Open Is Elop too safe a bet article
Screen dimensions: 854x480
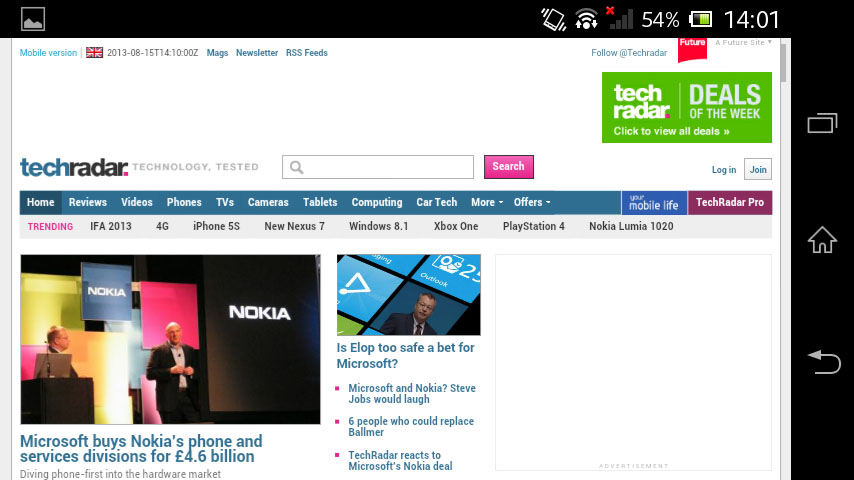(x=405, y=355)
